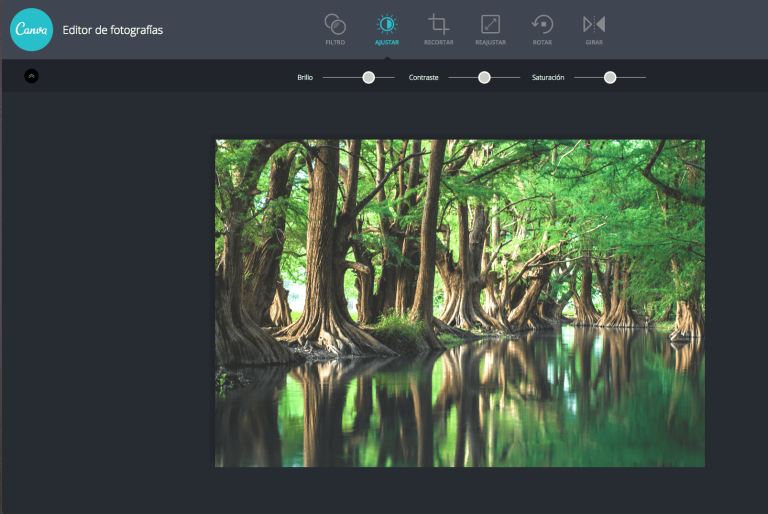Screen dimensions: 768x514
Task: Click the left end of Saturación track
Action: coord(577,77)
